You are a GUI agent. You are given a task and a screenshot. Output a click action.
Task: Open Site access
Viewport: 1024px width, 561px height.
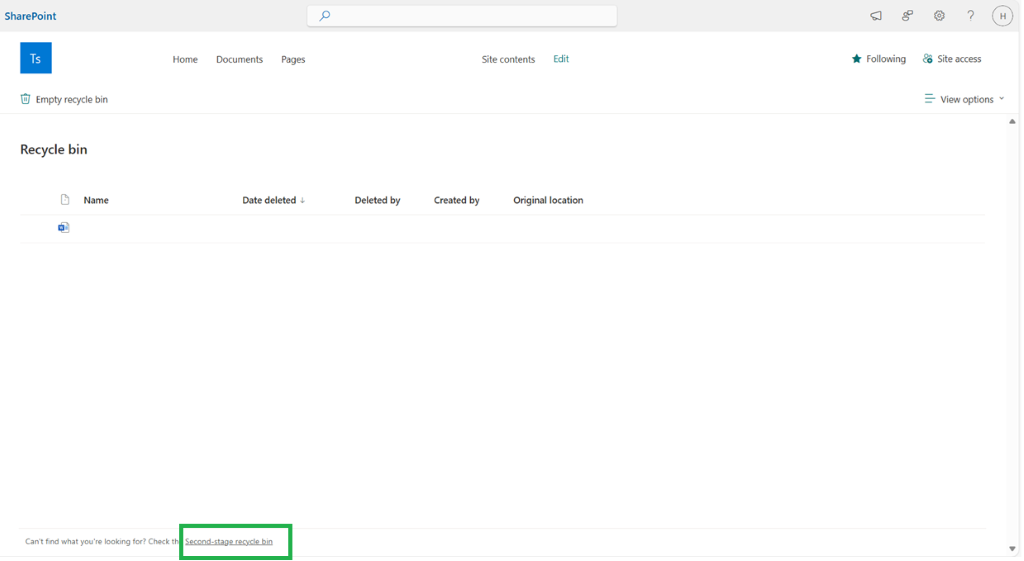(952, 59)
